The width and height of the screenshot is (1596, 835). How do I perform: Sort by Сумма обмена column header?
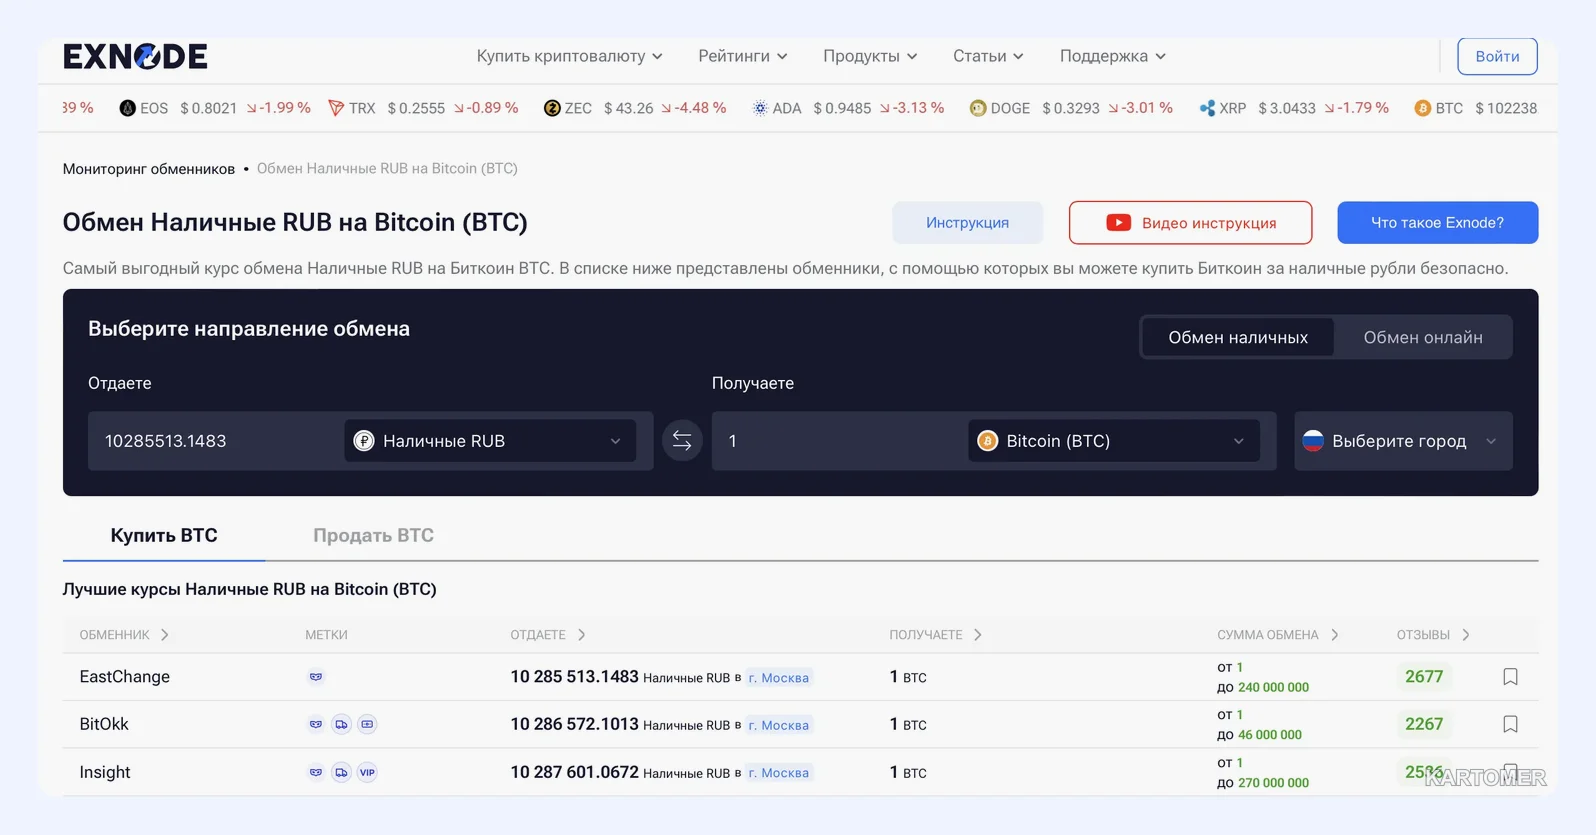tap(1278, 635)
